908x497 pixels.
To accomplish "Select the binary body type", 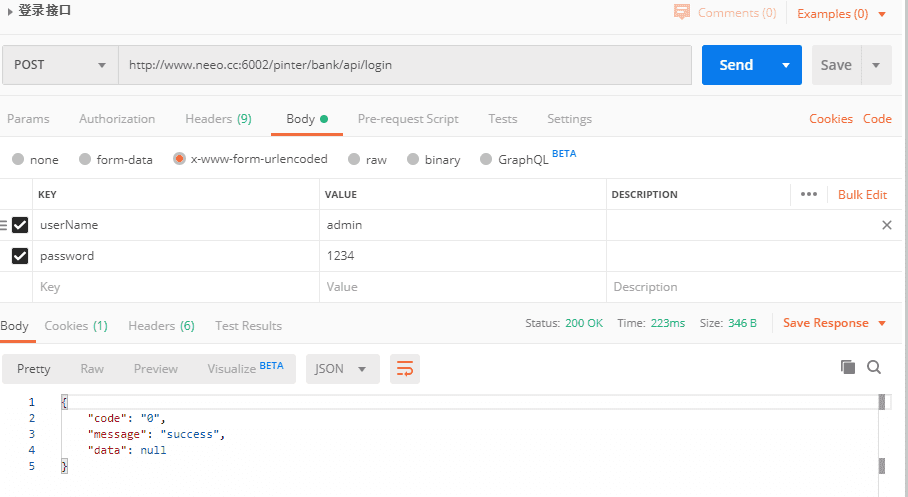I will click(x=413, y=159).
